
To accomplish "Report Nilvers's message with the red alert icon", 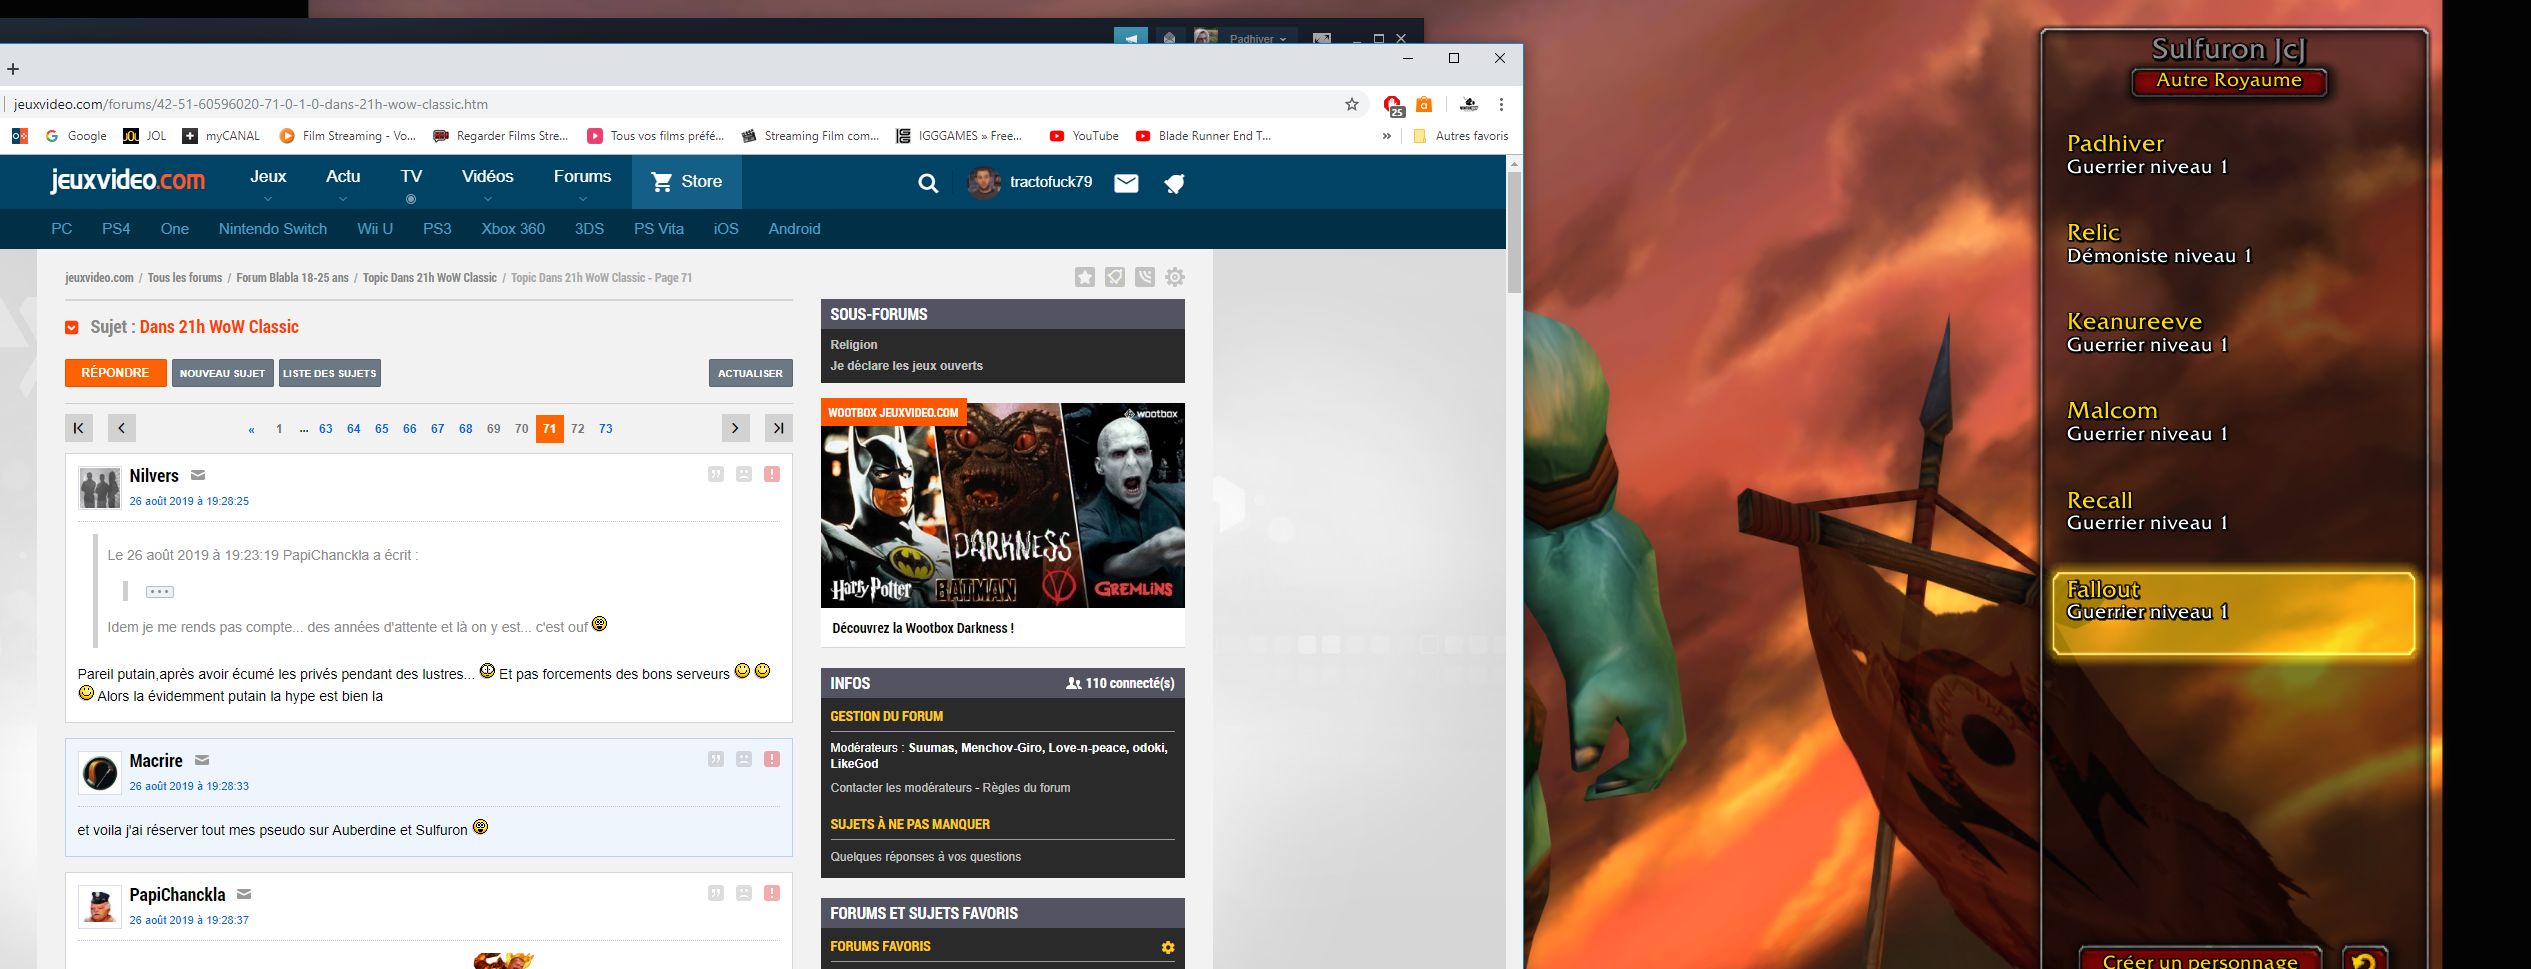I will pyautogui.click(x=772, y=474).
